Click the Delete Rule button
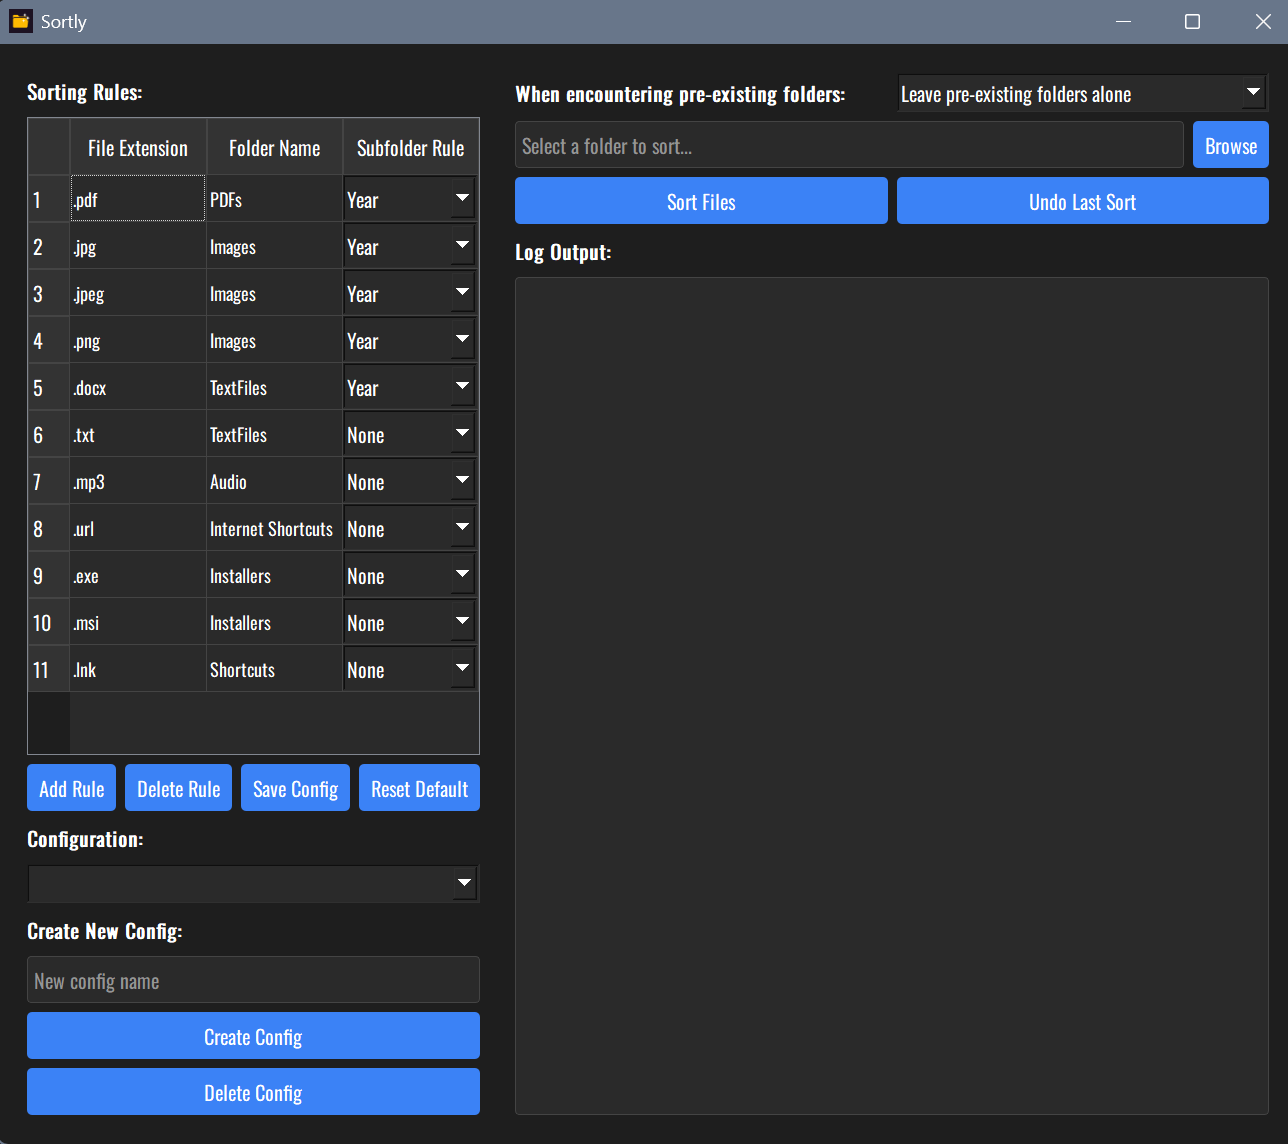The image size is (1288, 1144). [x=179, y=788]
